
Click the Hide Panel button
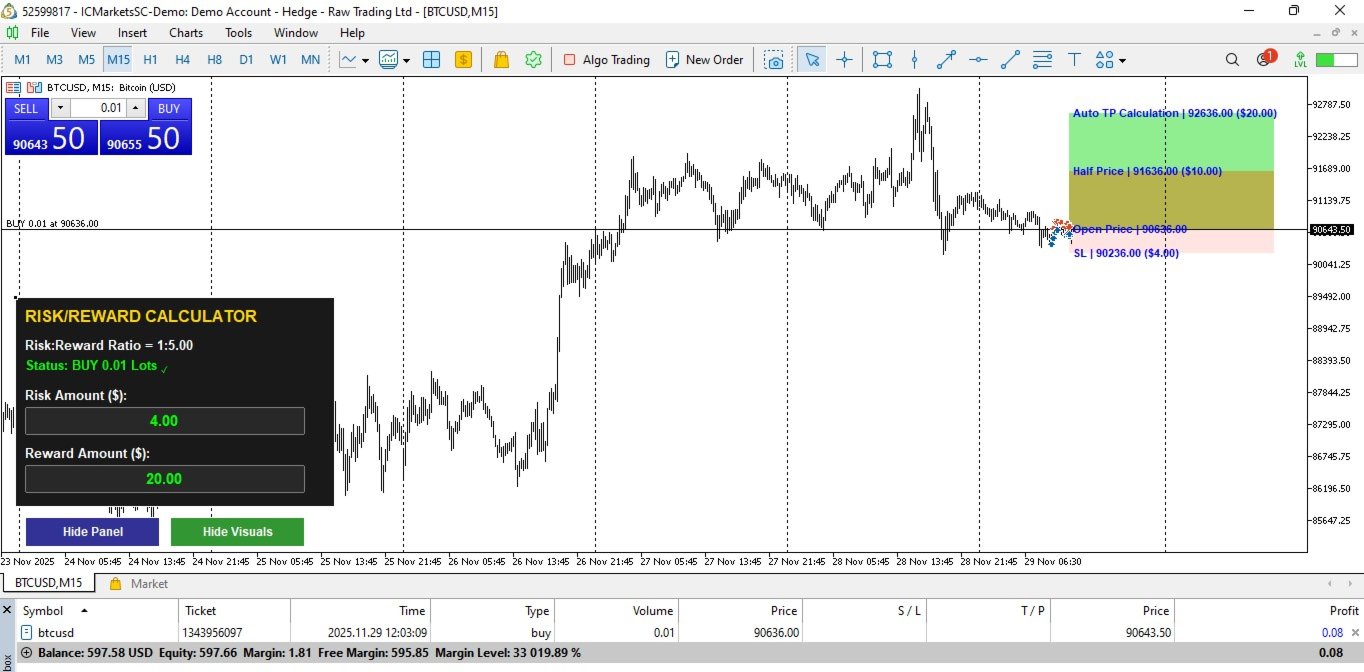92,532
